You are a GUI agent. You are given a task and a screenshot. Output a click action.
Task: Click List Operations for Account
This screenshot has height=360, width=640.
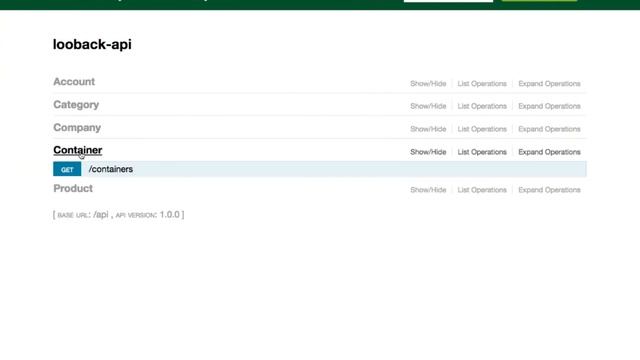tap(482, 84)
